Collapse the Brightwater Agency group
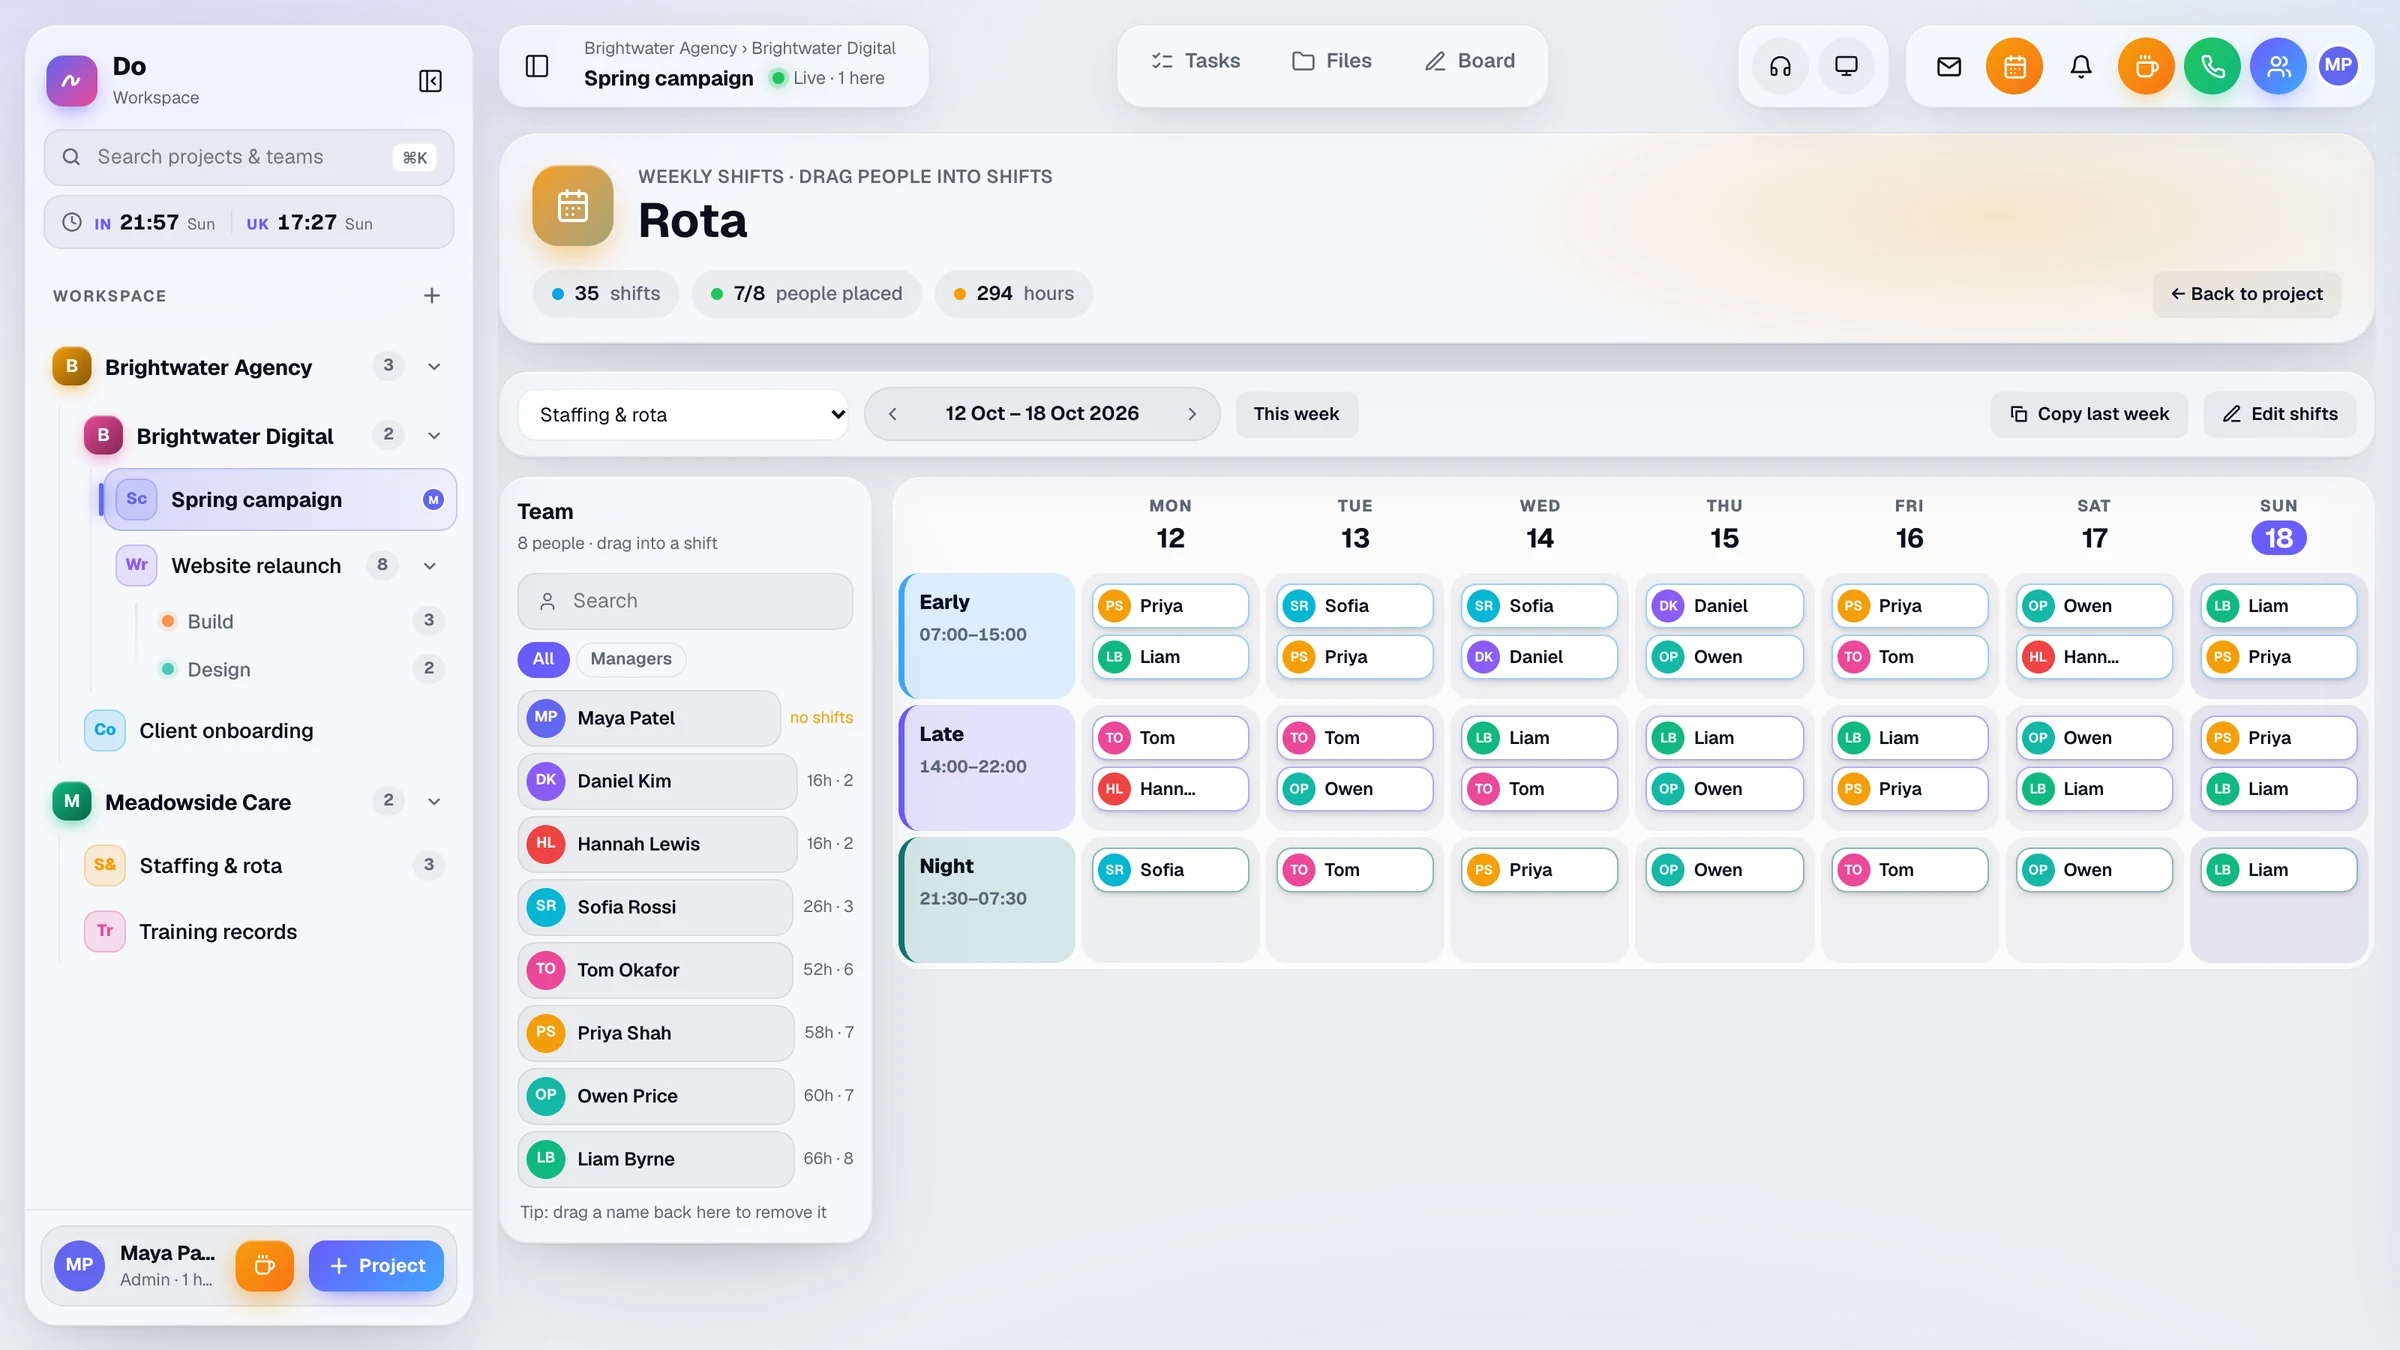The height and width of the screenshot is (1350, 2400). 434,367
